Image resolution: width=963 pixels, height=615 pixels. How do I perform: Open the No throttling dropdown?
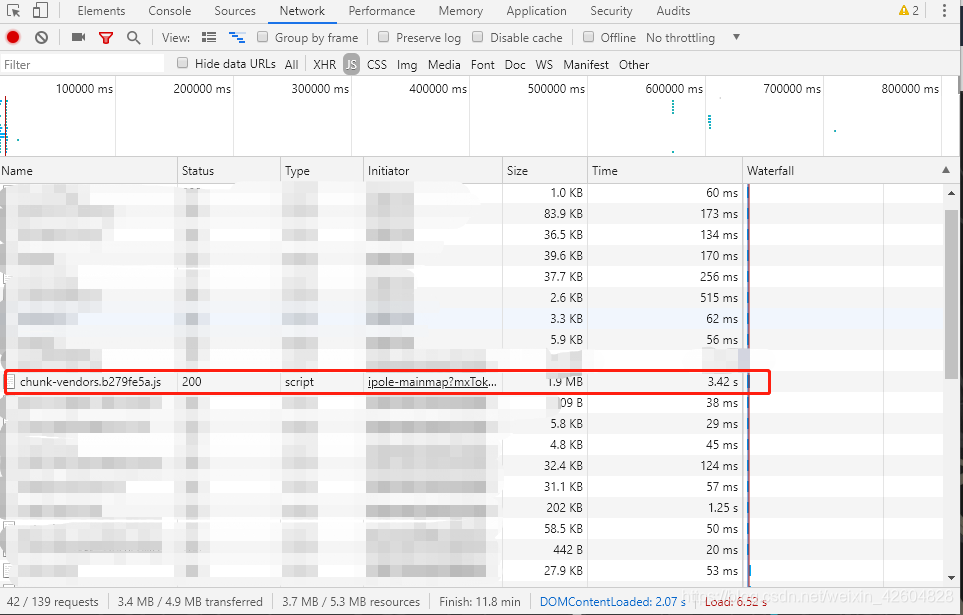tap(693, 37)
